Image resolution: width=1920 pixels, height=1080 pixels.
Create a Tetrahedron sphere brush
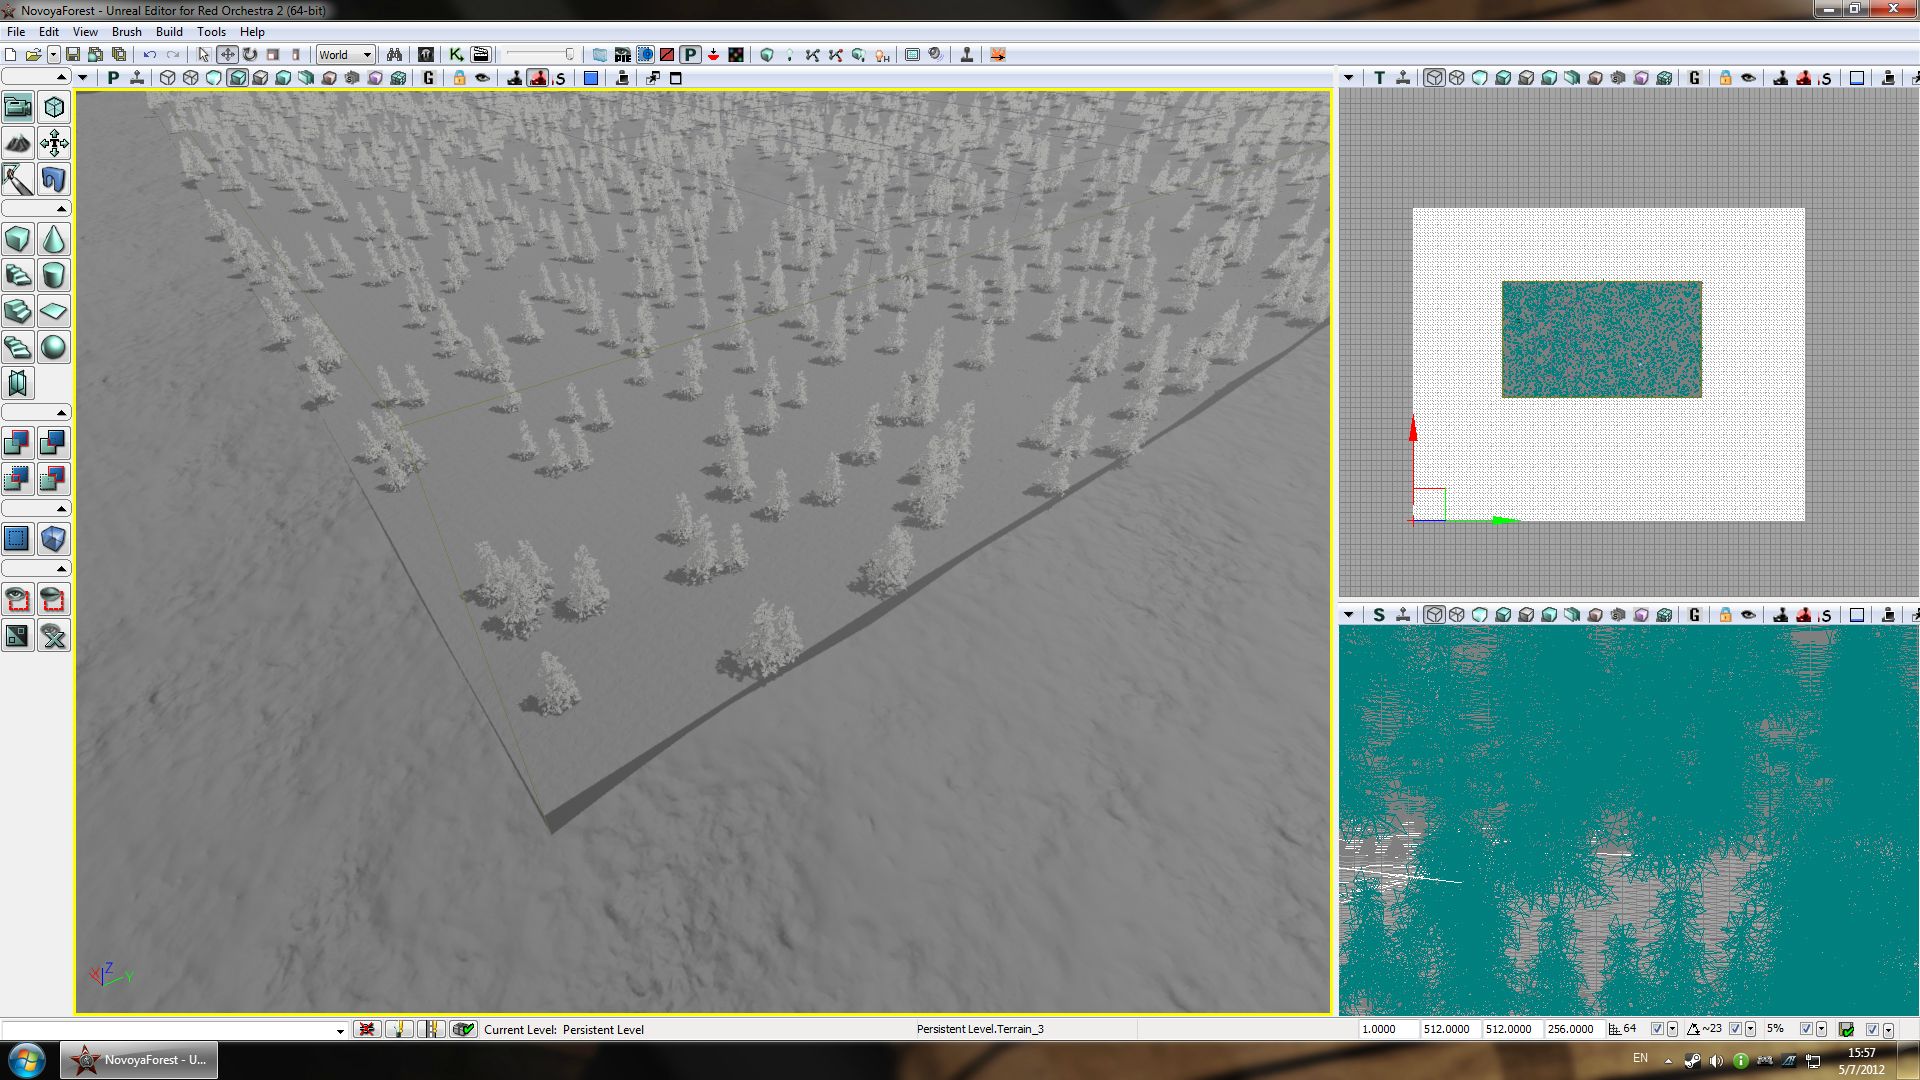tap(54, 347)
